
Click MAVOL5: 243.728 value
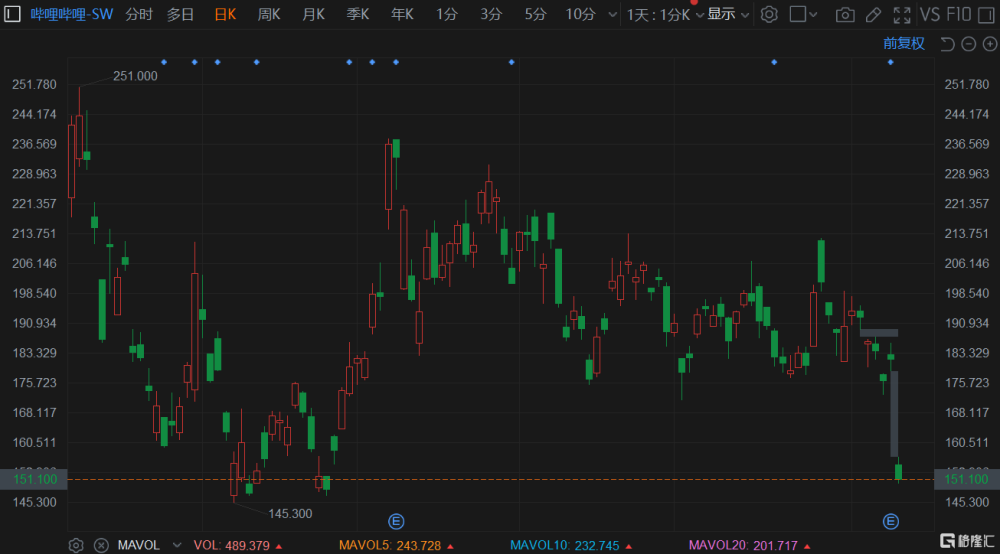pos(390,546)
